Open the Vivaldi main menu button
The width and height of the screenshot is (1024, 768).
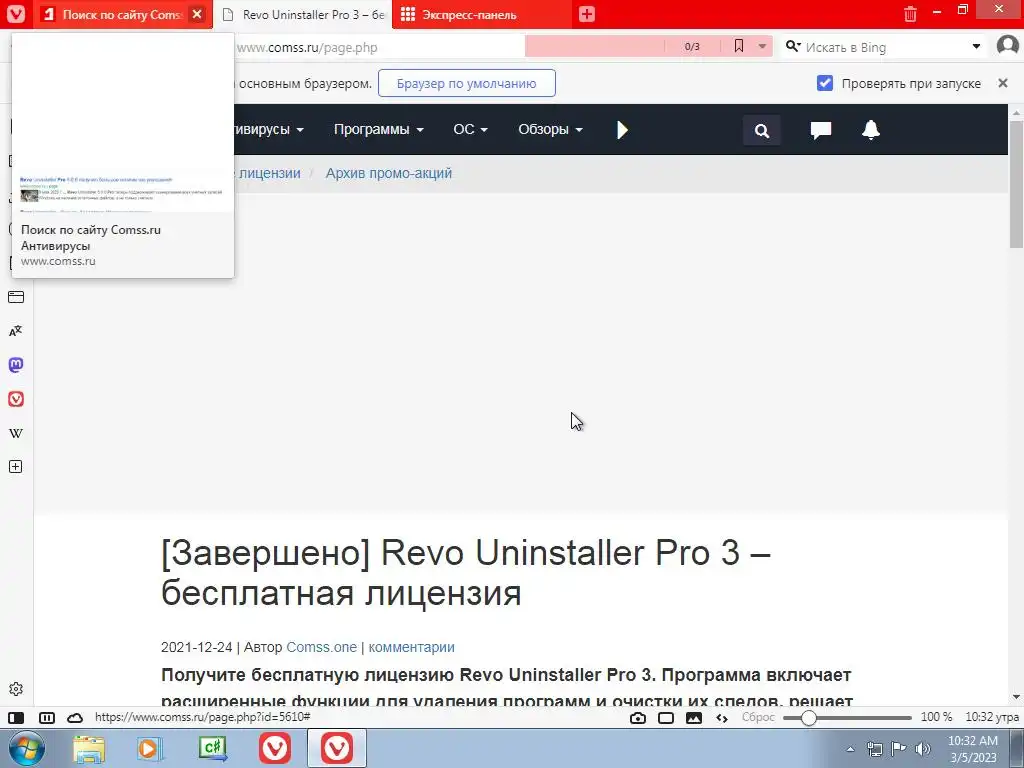point(16,14)
